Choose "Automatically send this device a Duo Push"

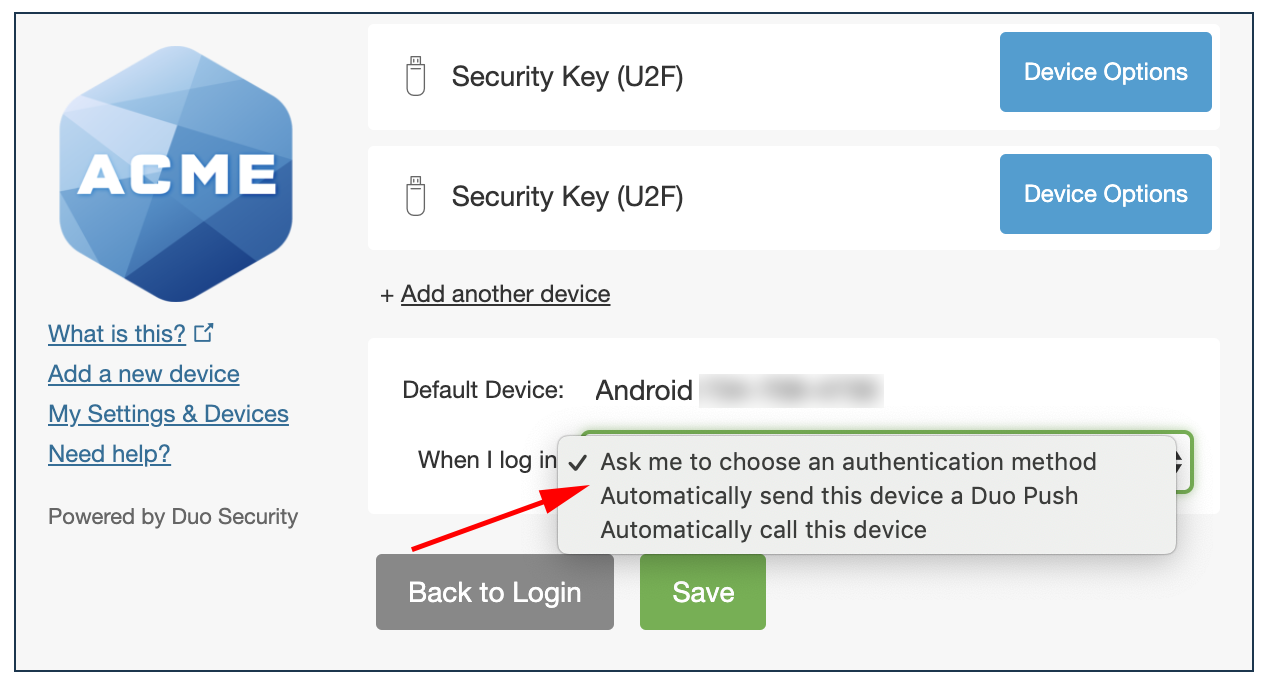(839, 496)
